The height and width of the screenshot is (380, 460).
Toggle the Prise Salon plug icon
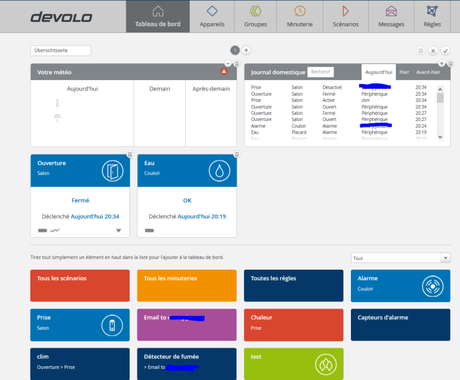click(x=112, y=325)
